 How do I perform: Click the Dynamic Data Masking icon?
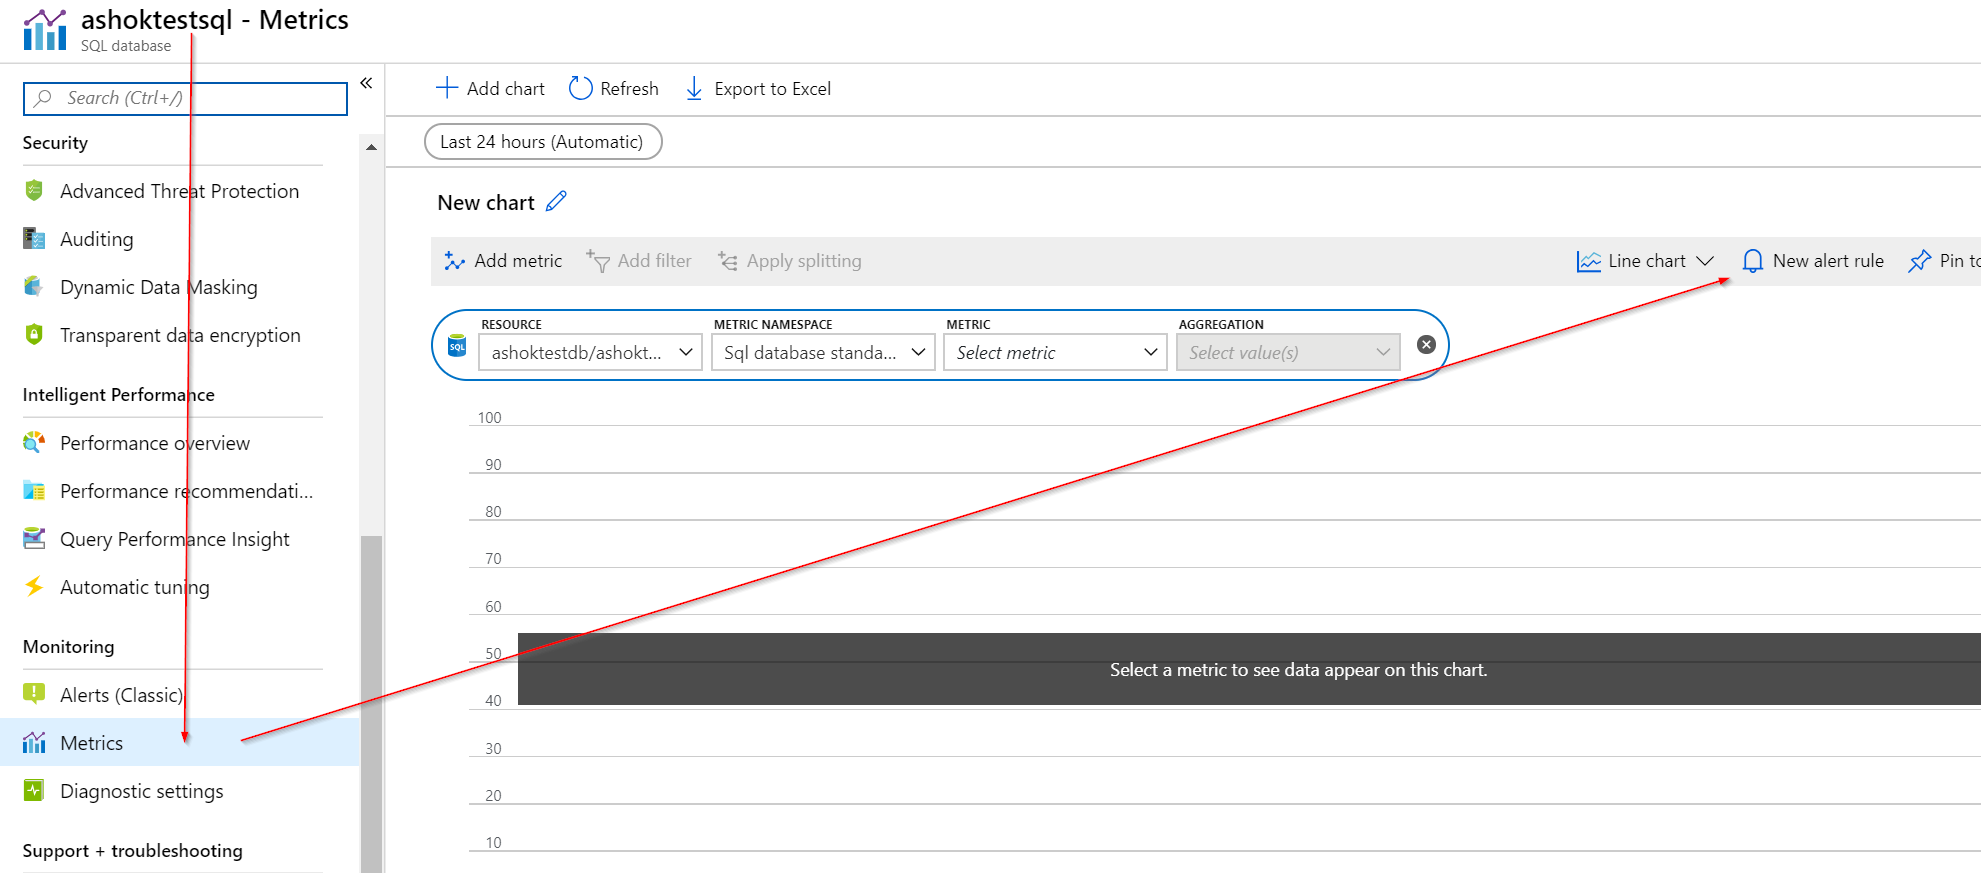(34, 286)
